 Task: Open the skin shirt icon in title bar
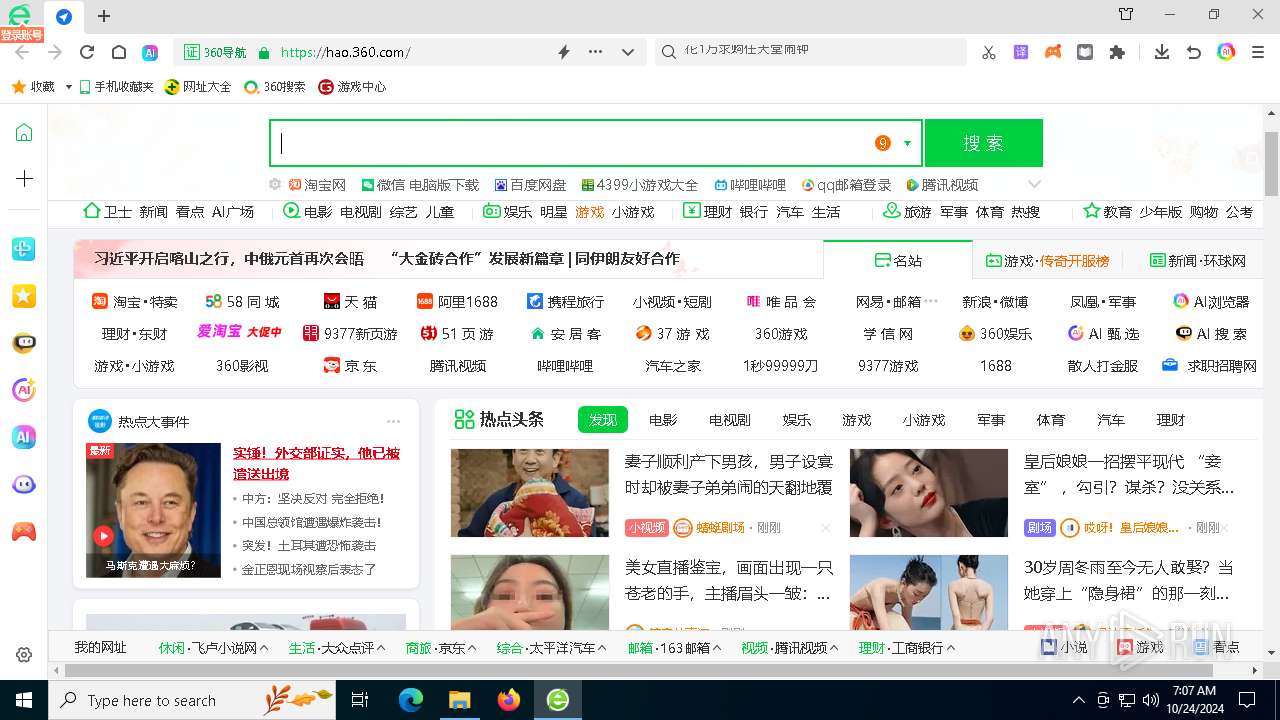click(x=1126, y=14)
